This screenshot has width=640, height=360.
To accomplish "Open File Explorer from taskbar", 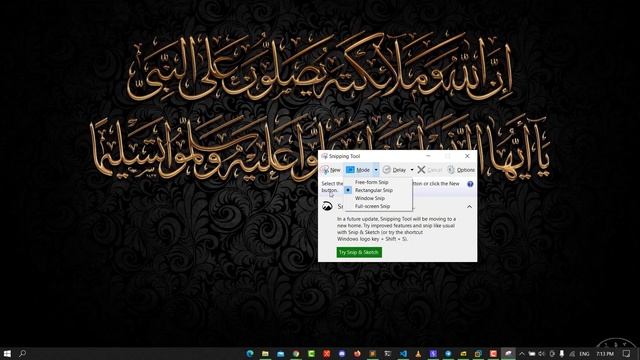I will pos(265,353).
